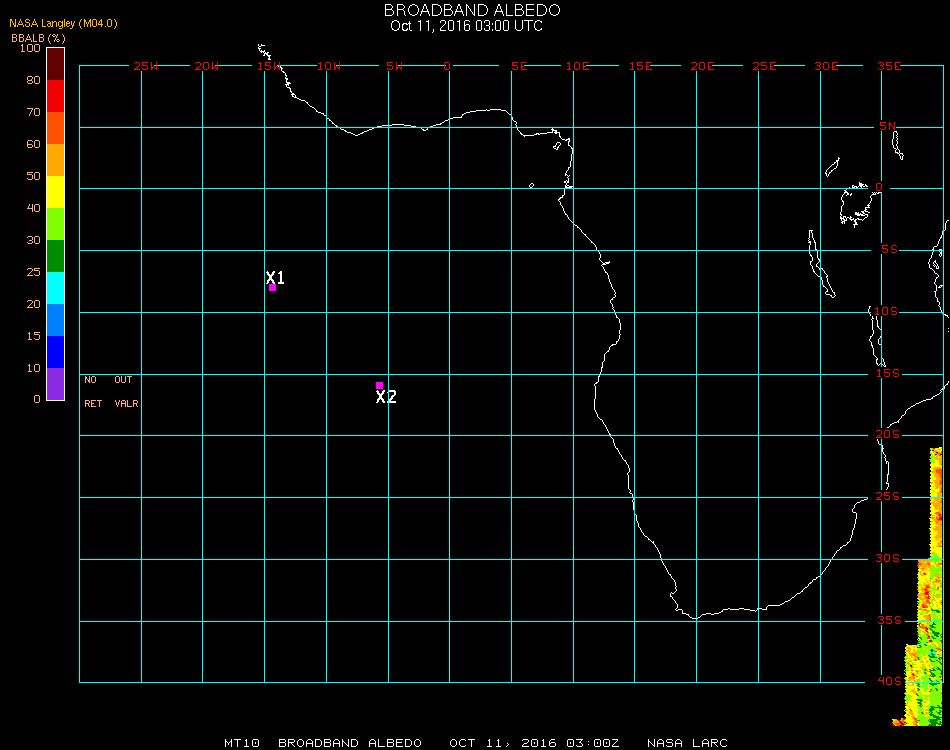Click the BBALB (%) colorbar label
The width and height of the screenshot is (950, 750).
pyautogui.click(x=38, y=38)
